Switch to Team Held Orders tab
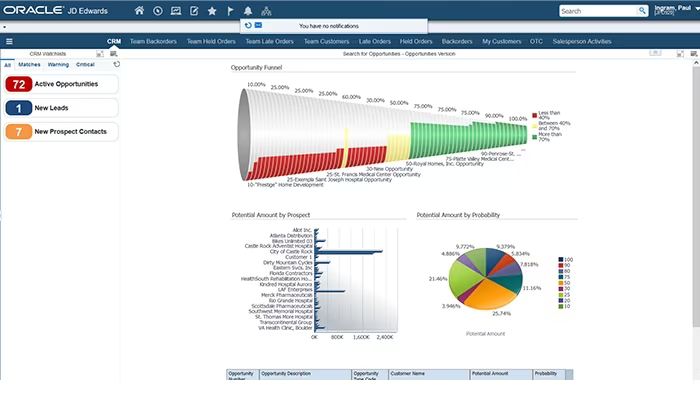 [x=211, y=42]
